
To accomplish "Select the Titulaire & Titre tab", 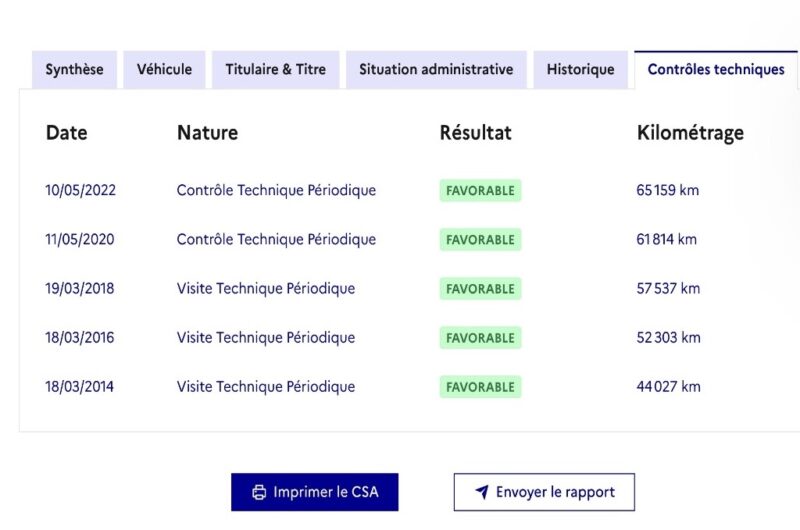I will [x=275, y=70].
